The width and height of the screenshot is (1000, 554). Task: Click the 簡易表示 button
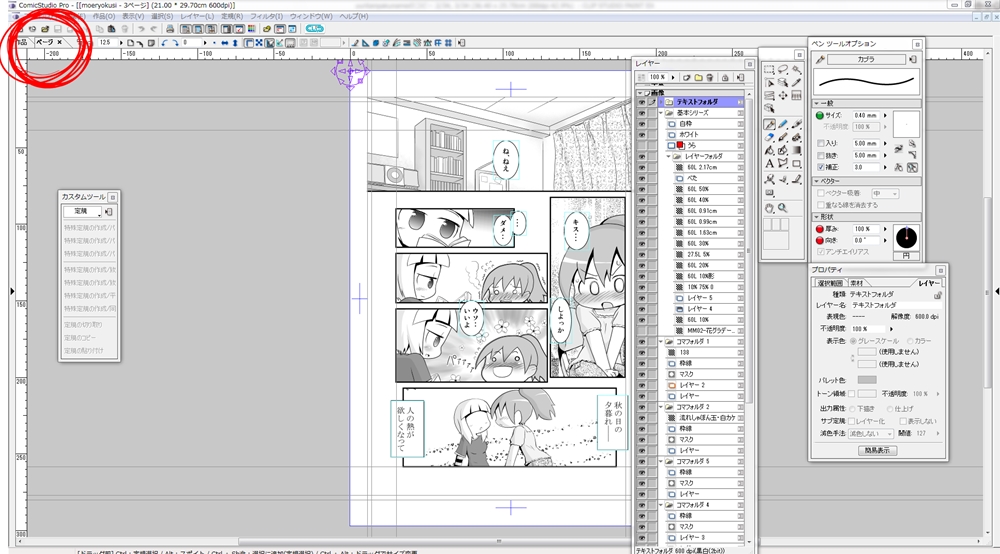pos(878,450)
